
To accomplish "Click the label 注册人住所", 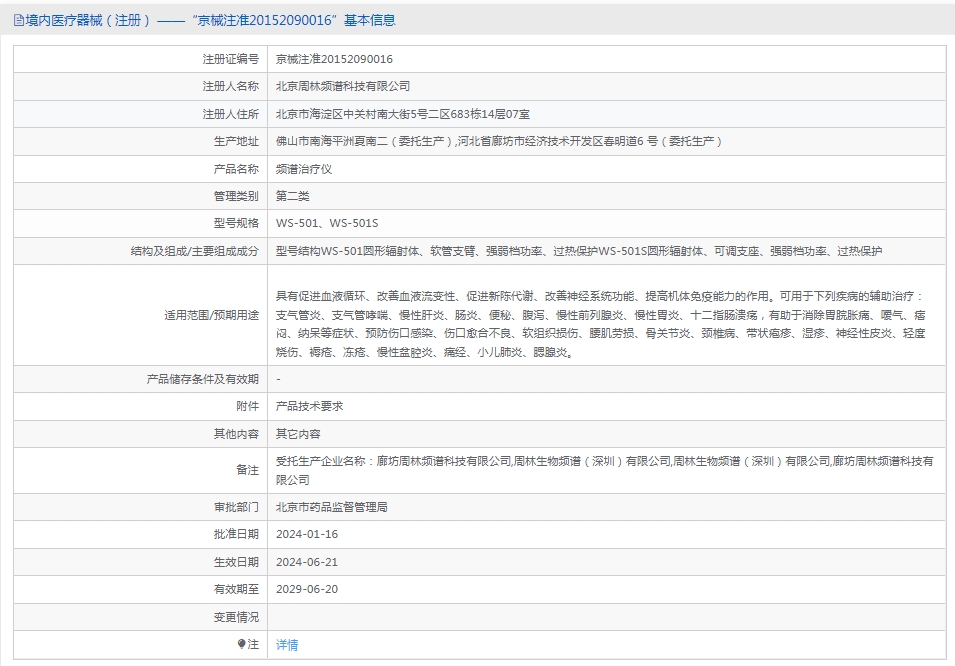I will pos(230,114).
